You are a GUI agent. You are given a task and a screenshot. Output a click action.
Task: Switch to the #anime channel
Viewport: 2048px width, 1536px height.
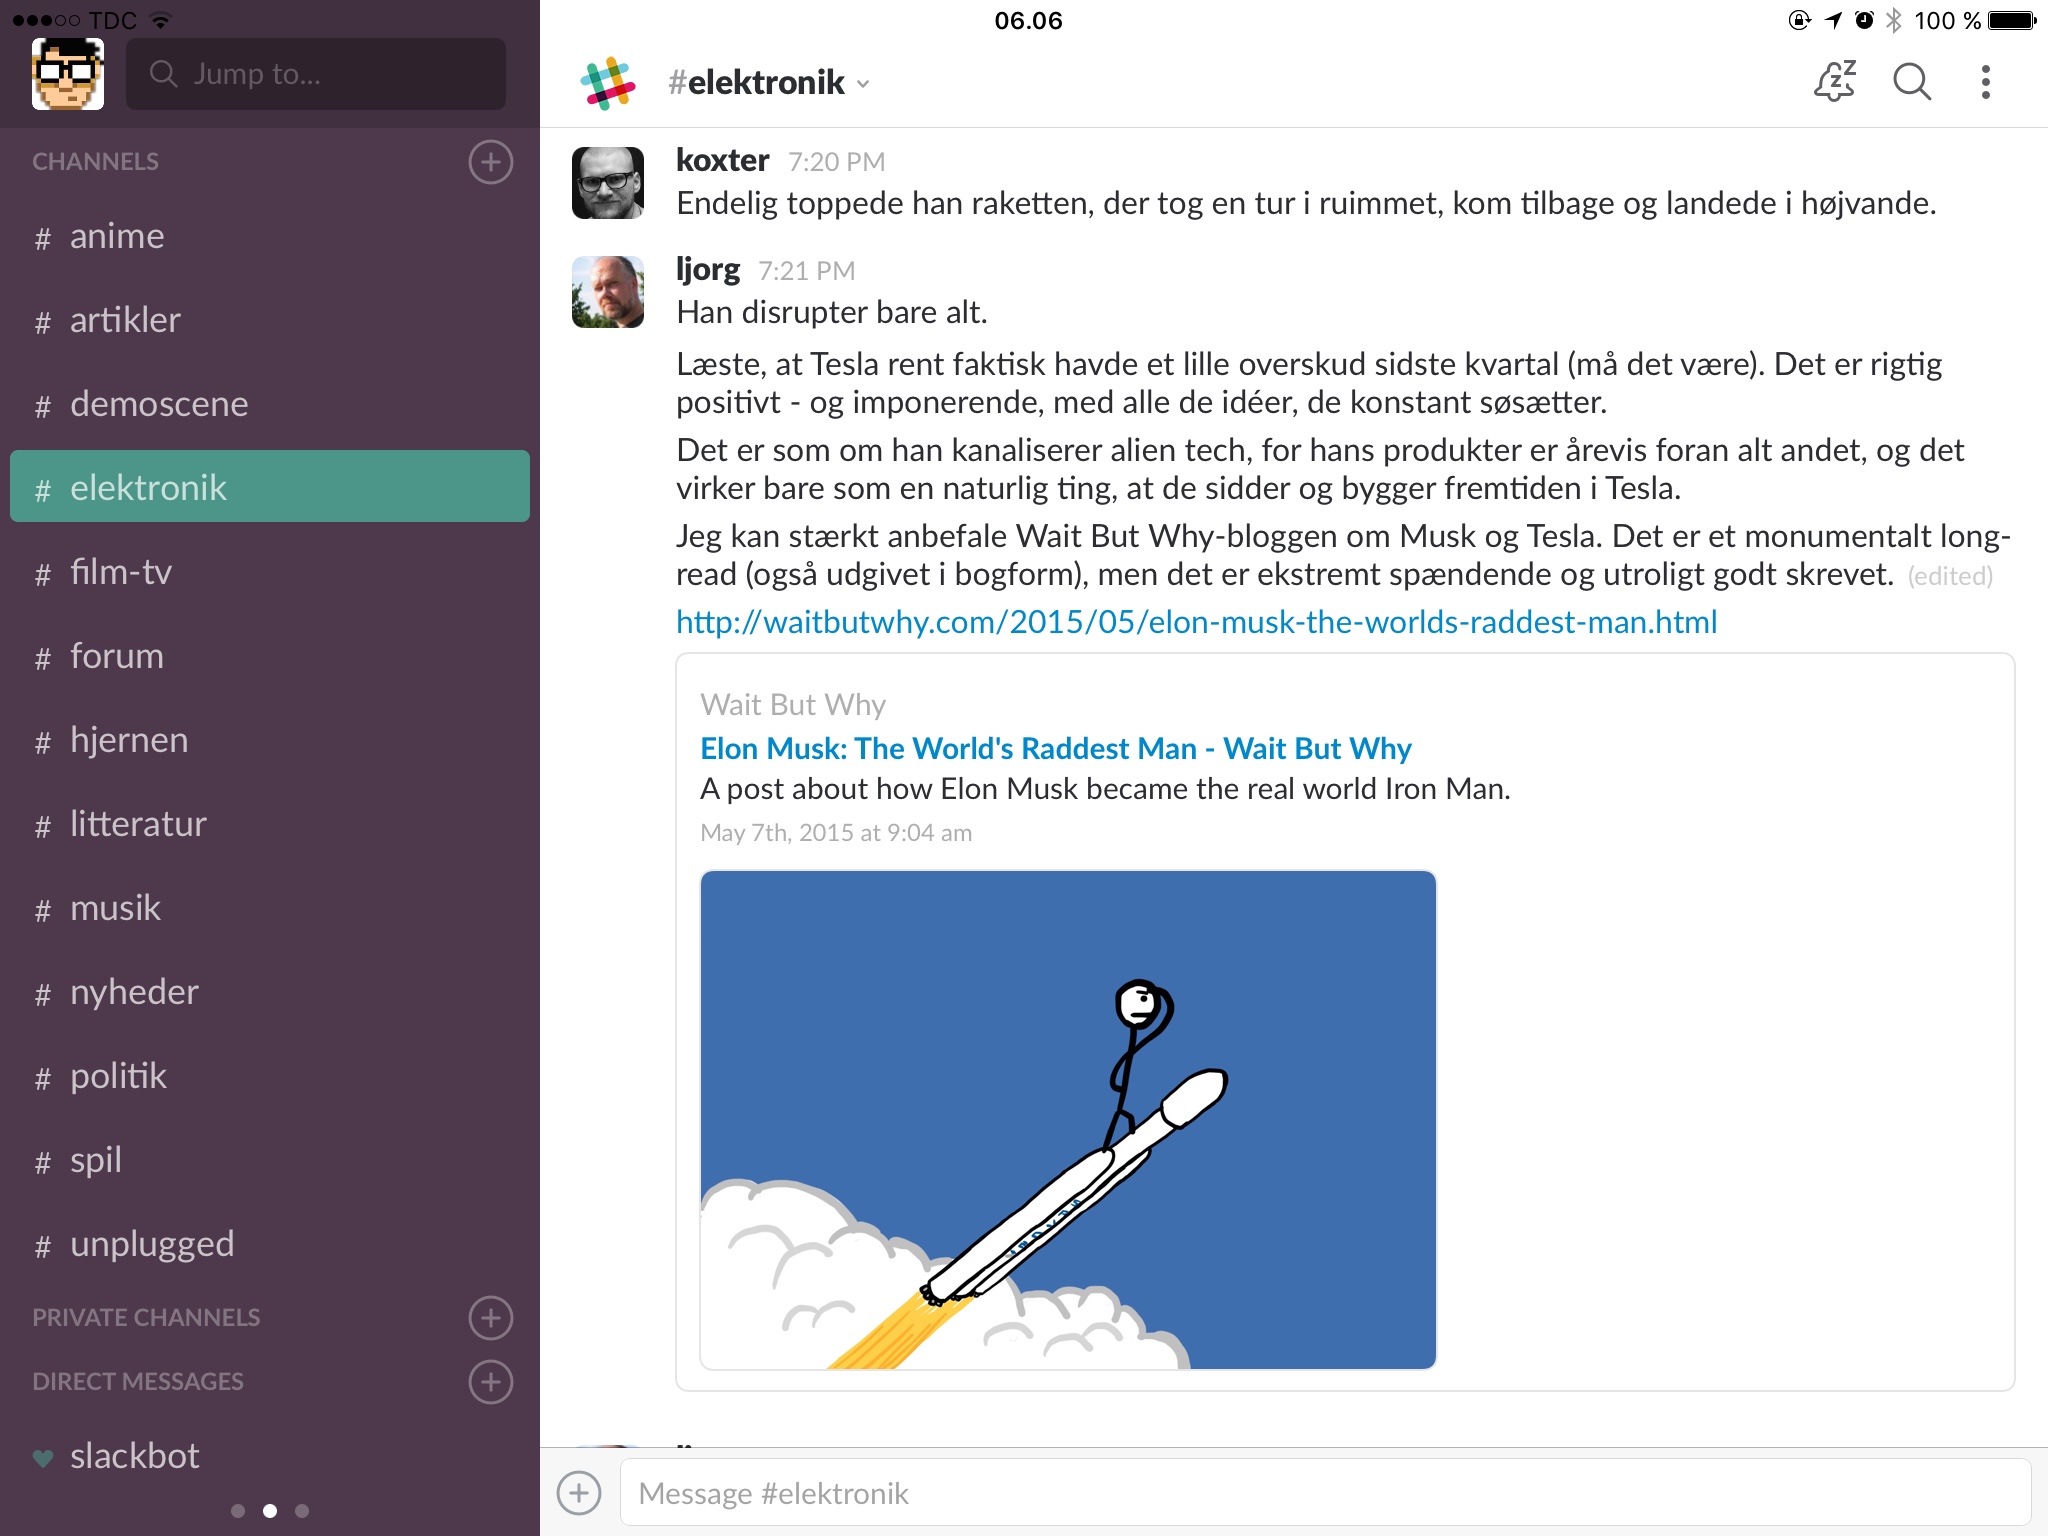pyautogui.click(x=270, y=236)
